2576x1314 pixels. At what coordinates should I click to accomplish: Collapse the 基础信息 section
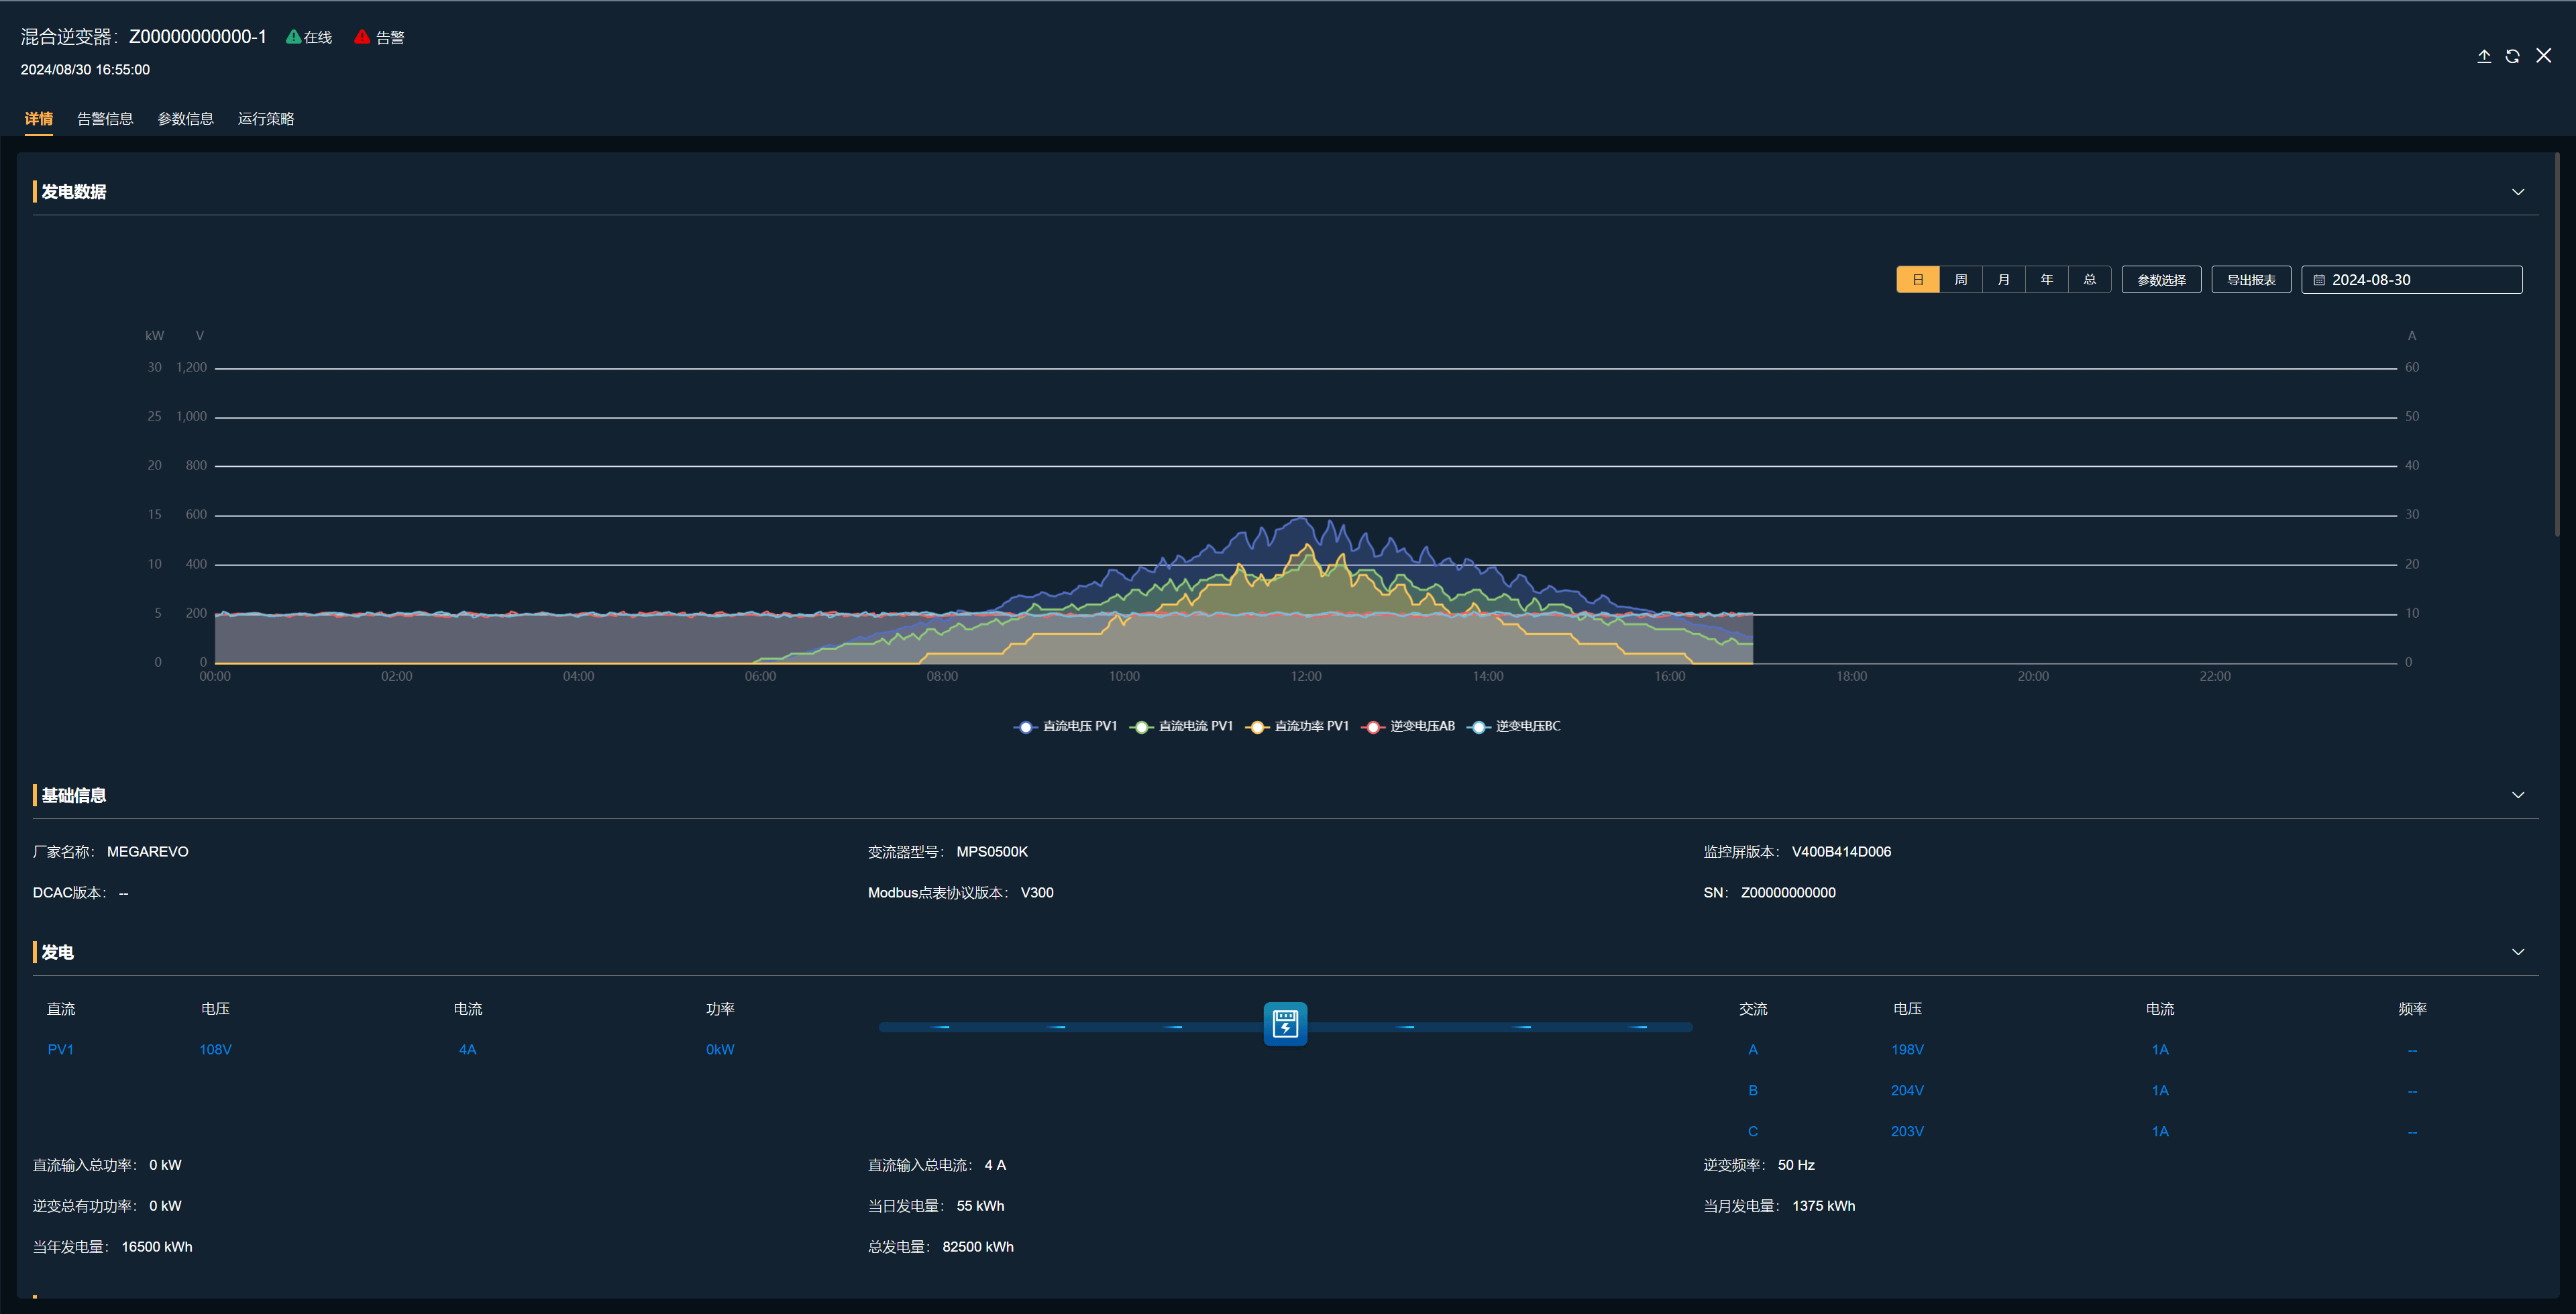coord(2518,795)
